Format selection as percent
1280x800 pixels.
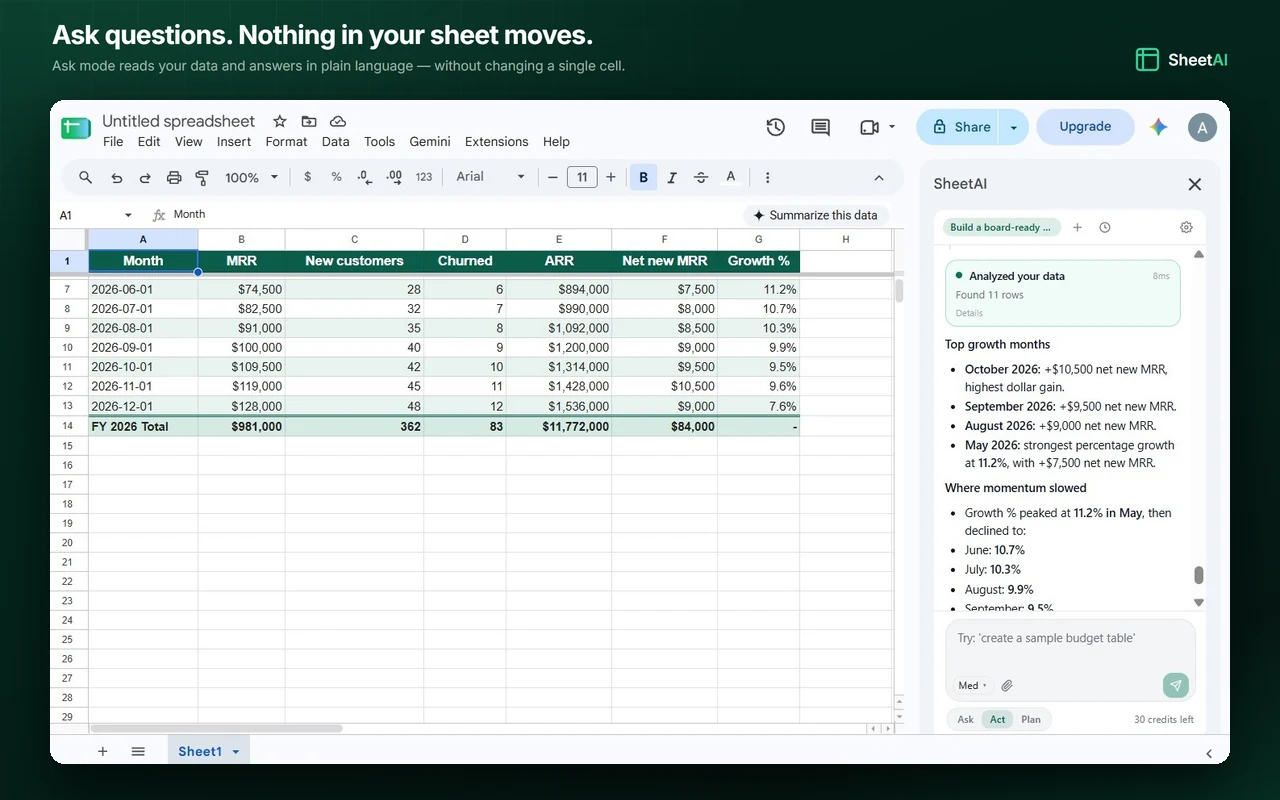336,177
